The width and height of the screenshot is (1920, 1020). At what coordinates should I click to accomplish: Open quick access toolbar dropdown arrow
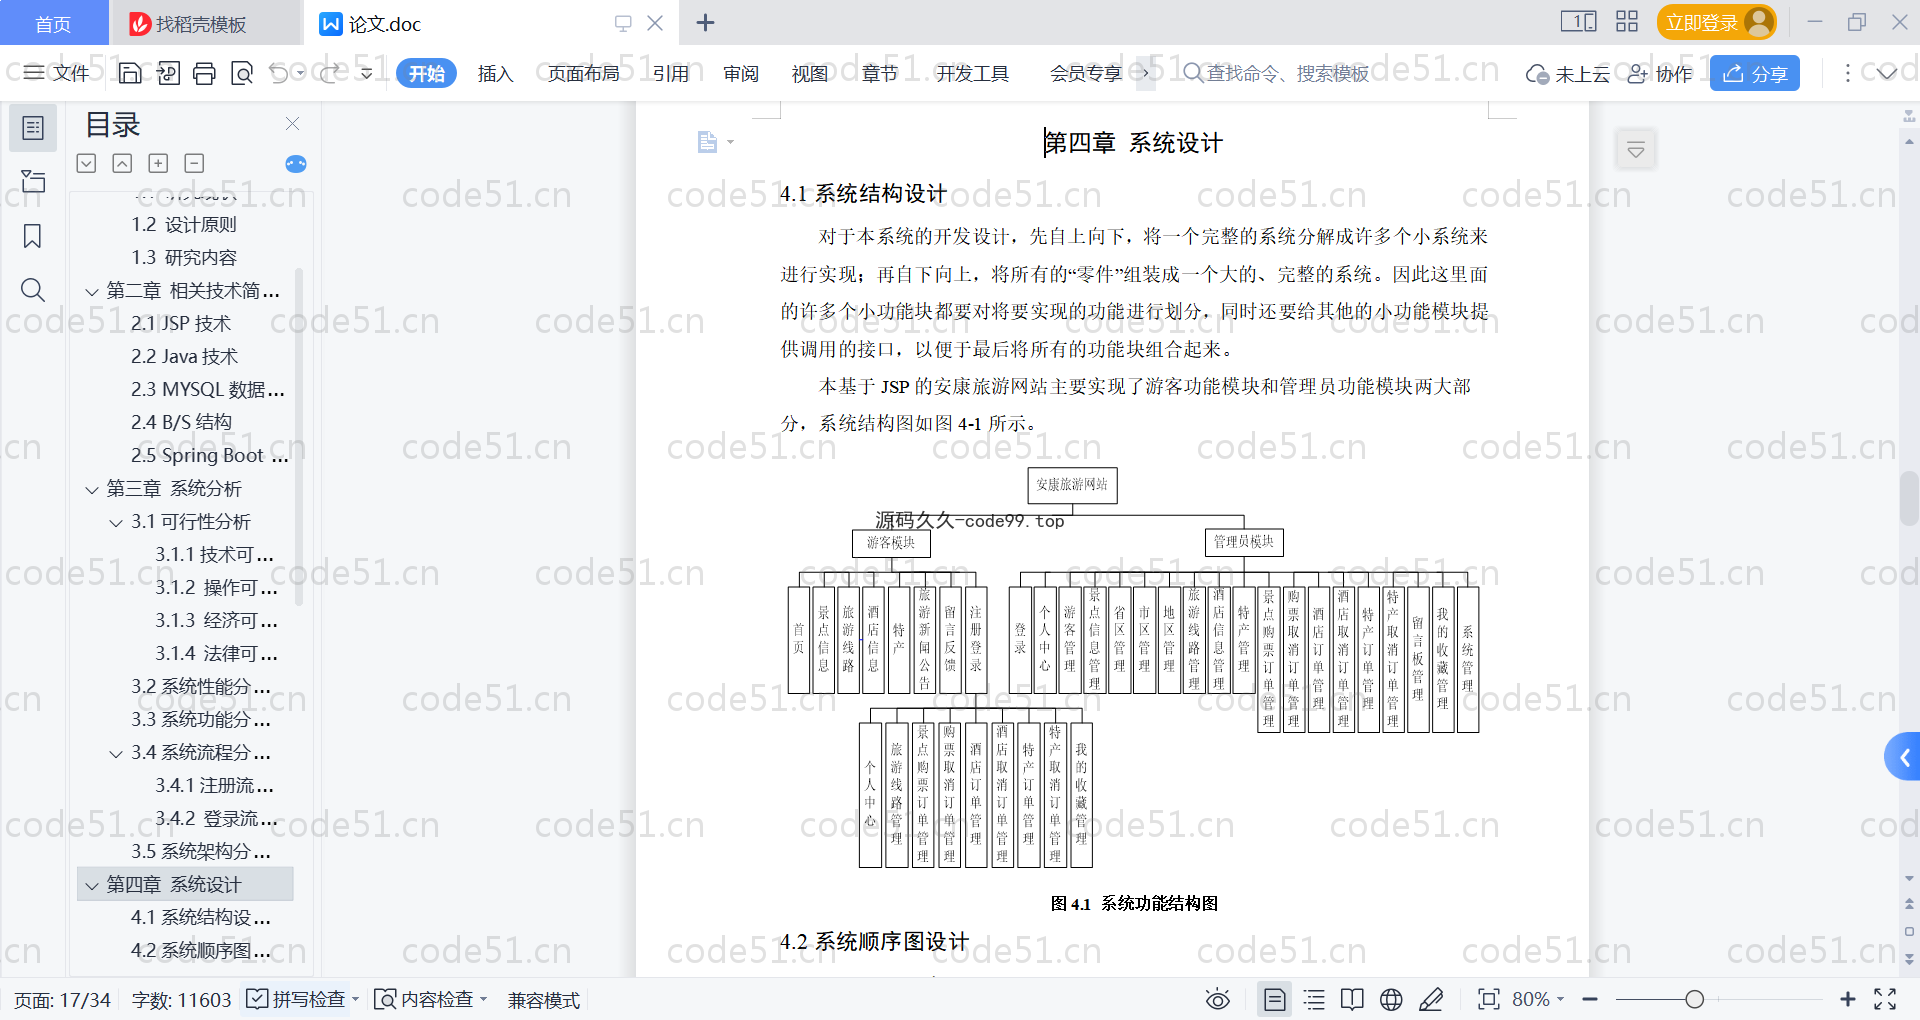tap(367, 73)
